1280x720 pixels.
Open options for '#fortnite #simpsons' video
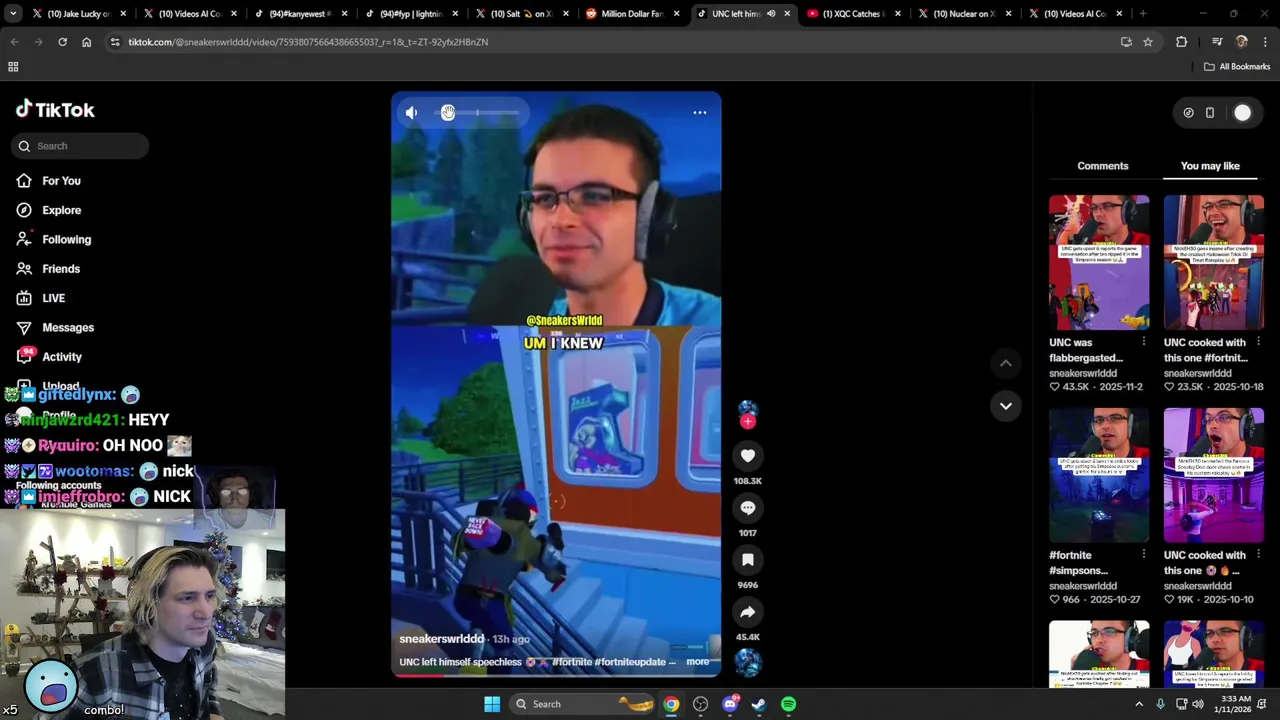[1144, 555]
